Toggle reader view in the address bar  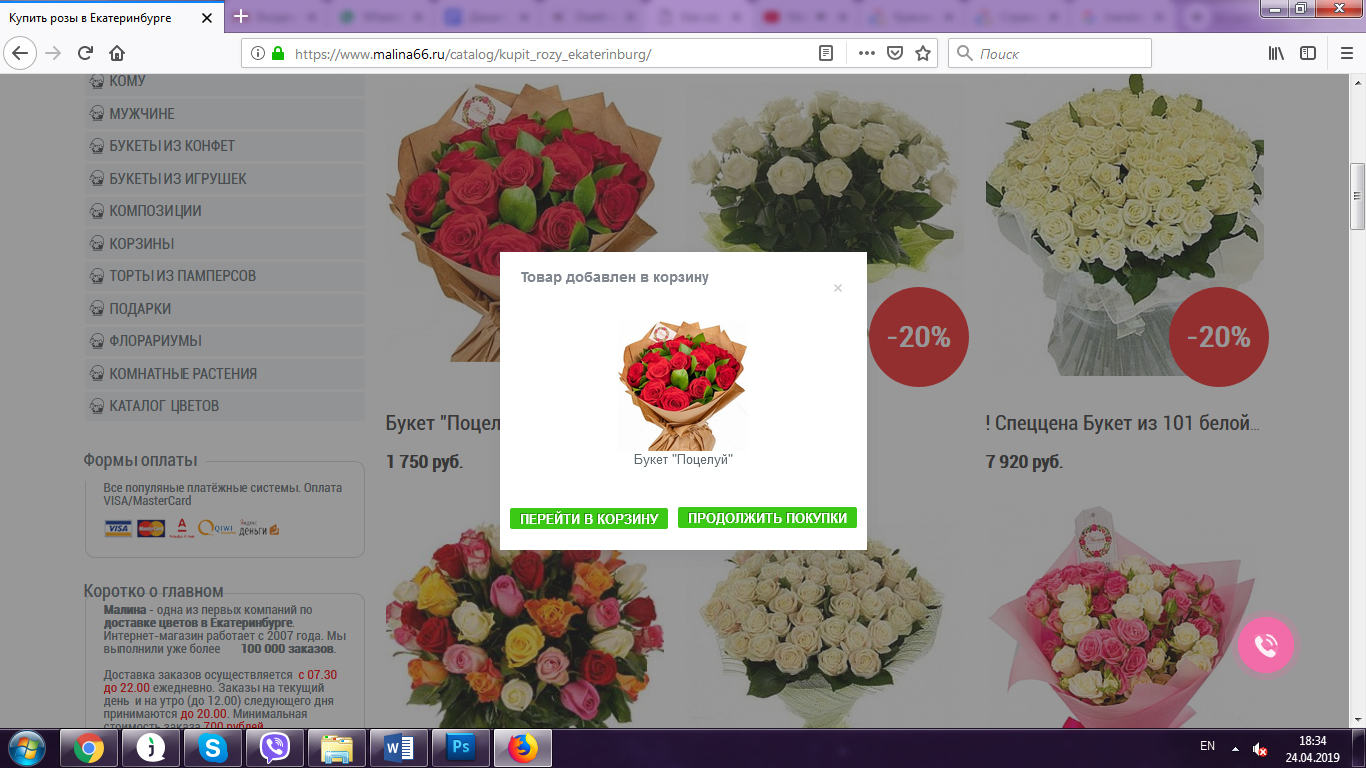(826, 54)
